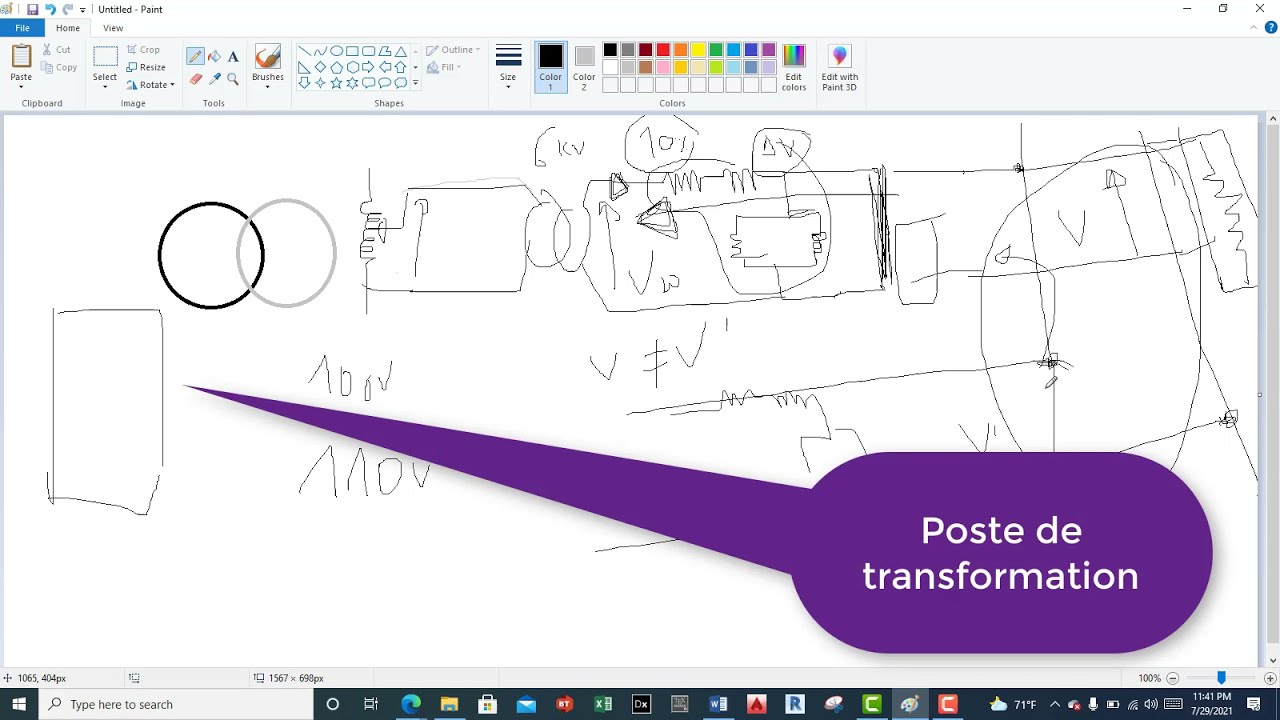Switch to the View tab
Image resolution: width=1280 pixels, height=720 pixels.
(x=113, y=28)
